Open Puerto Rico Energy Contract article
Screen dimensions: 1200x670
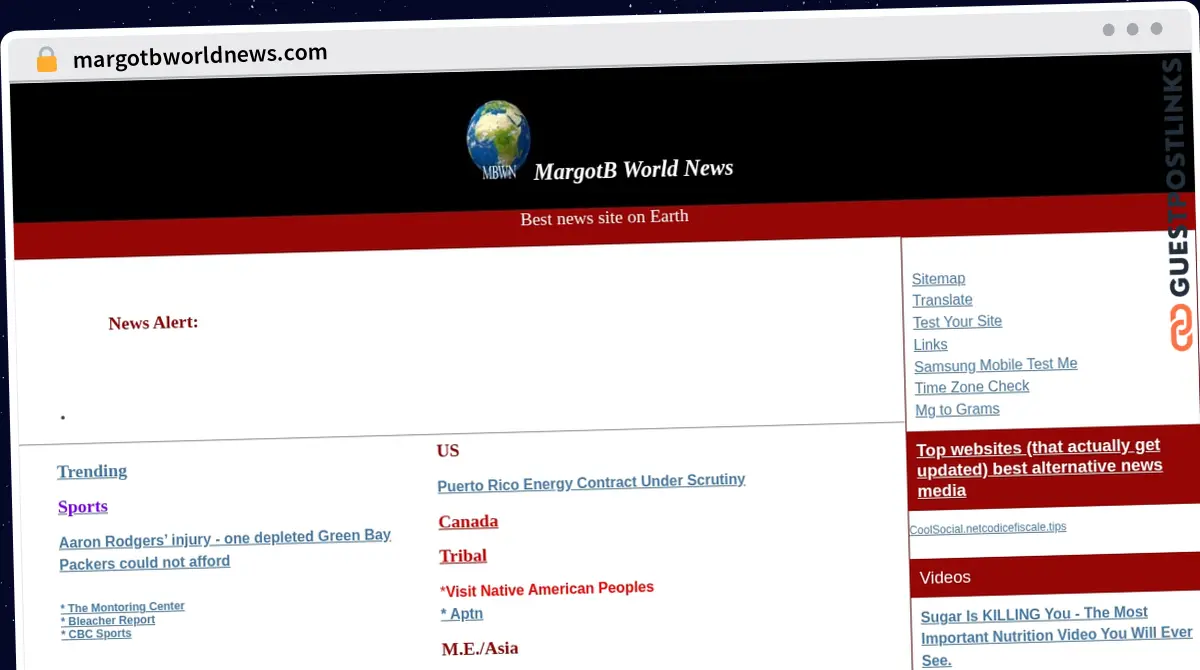point(591,482)
